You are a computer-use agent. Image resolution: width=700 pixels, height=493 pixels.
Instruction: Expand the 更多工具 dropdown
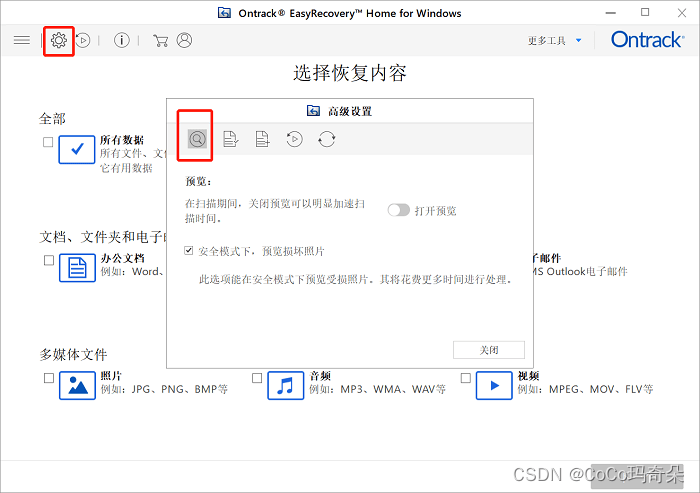pos(553,41)
